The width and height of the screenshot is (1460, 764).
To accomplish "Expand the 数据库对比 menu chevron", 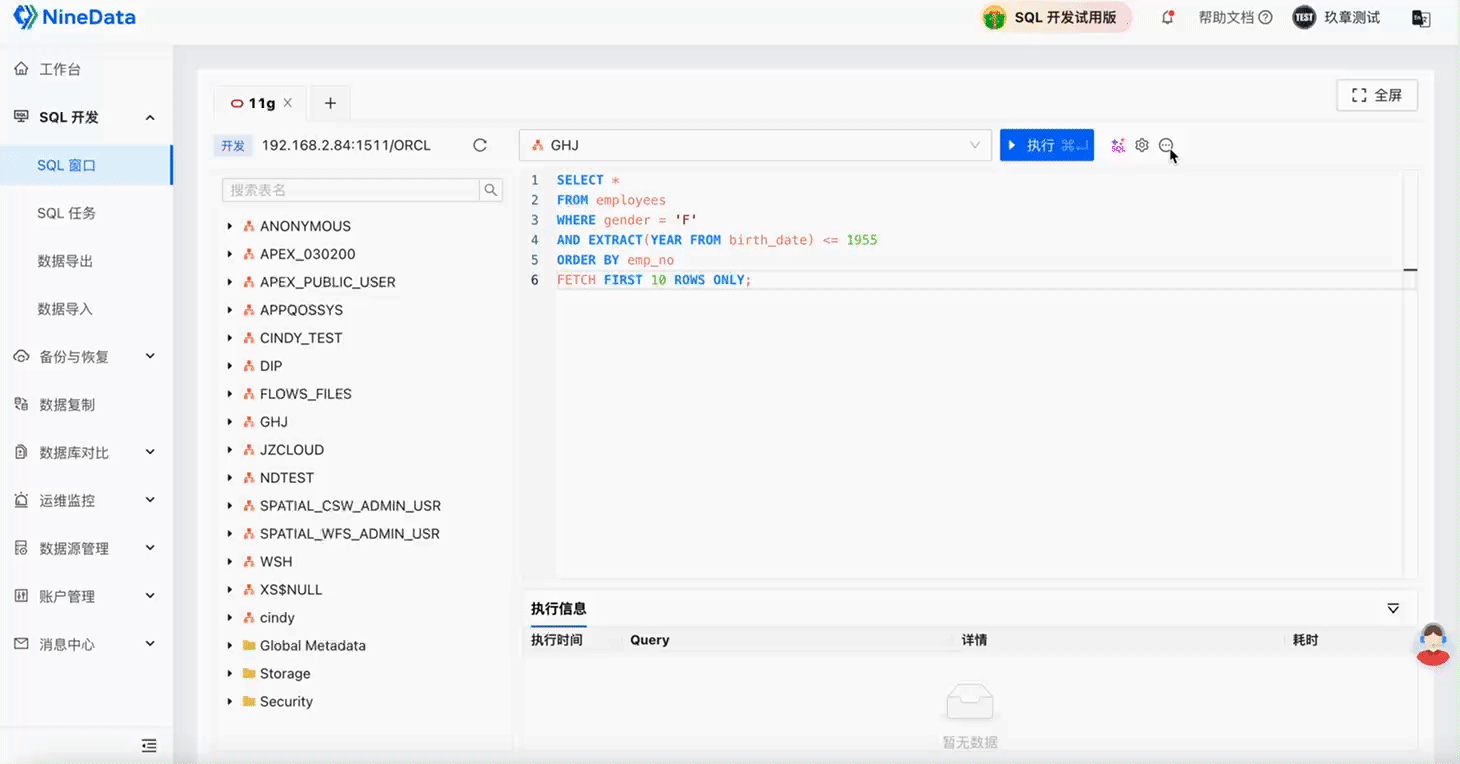I will (150, 452).
